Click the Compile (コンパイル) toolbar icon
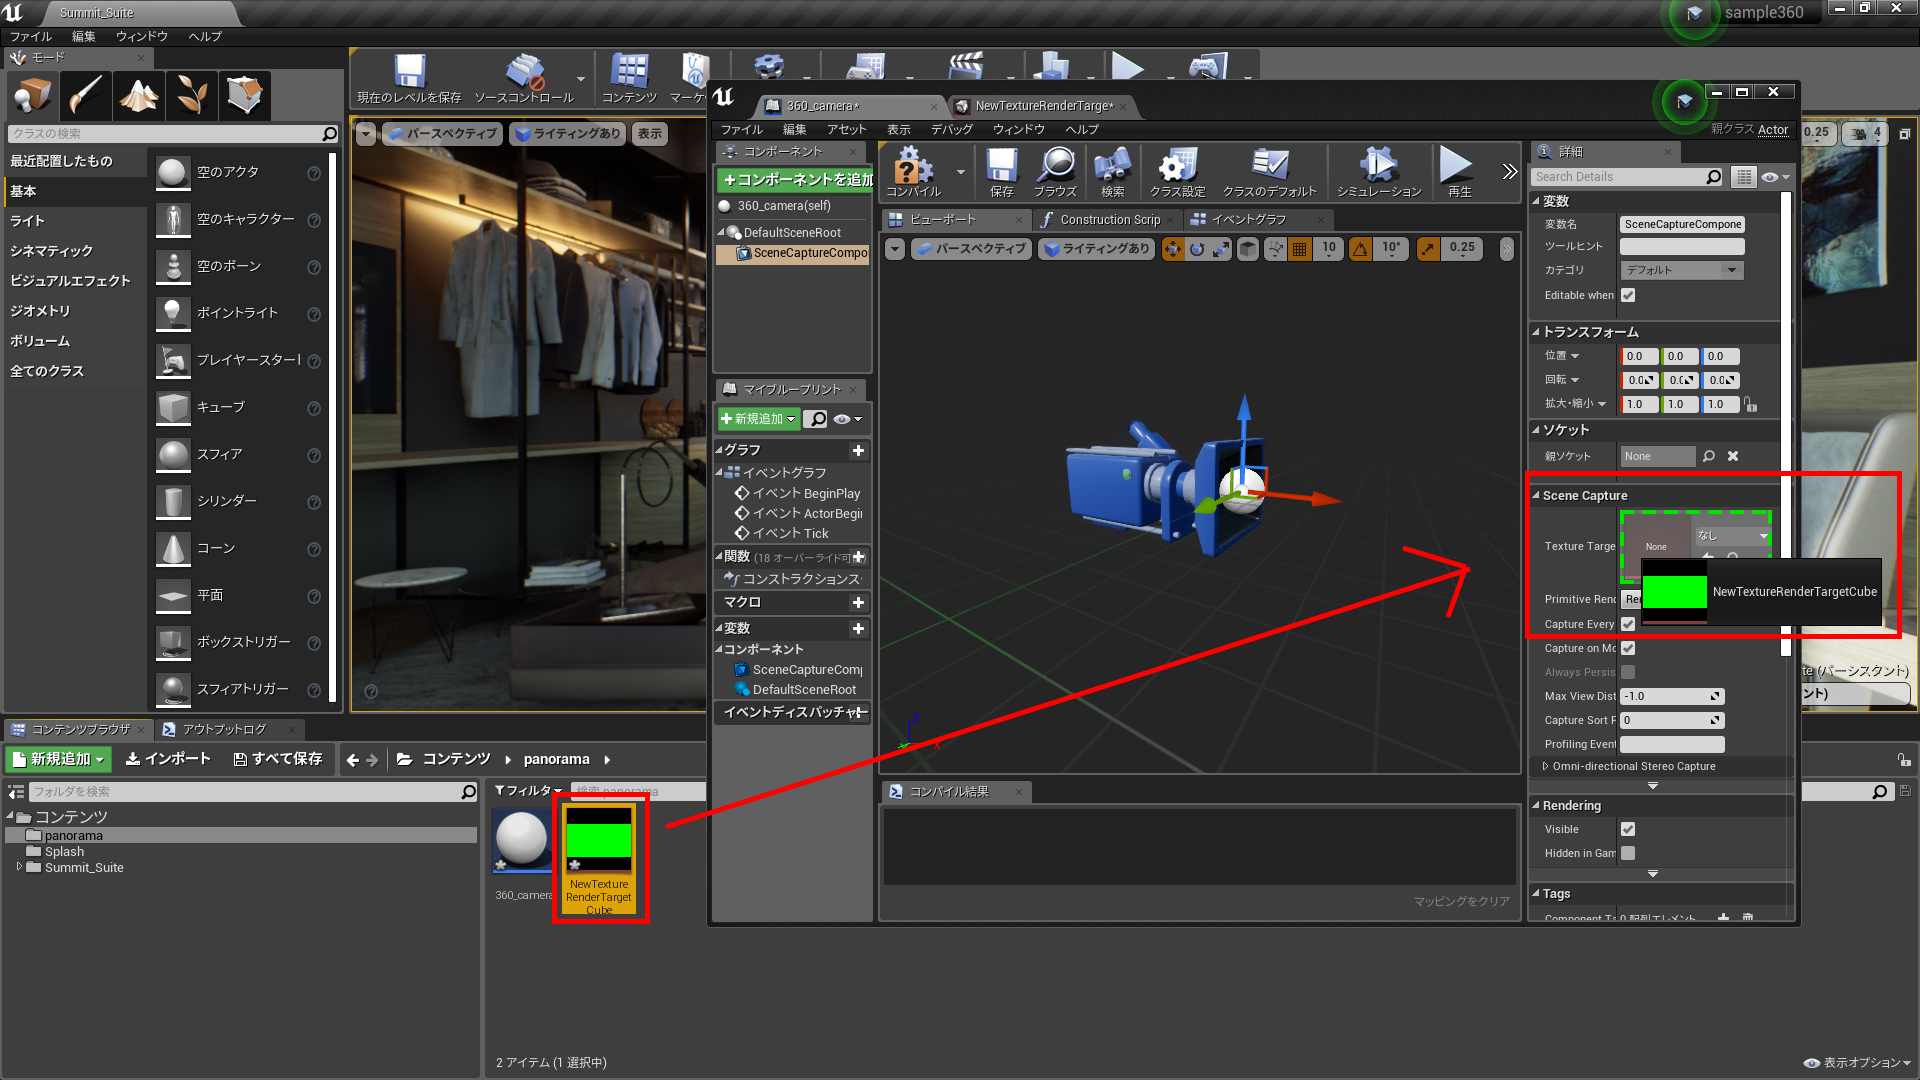 pos(912,171)
